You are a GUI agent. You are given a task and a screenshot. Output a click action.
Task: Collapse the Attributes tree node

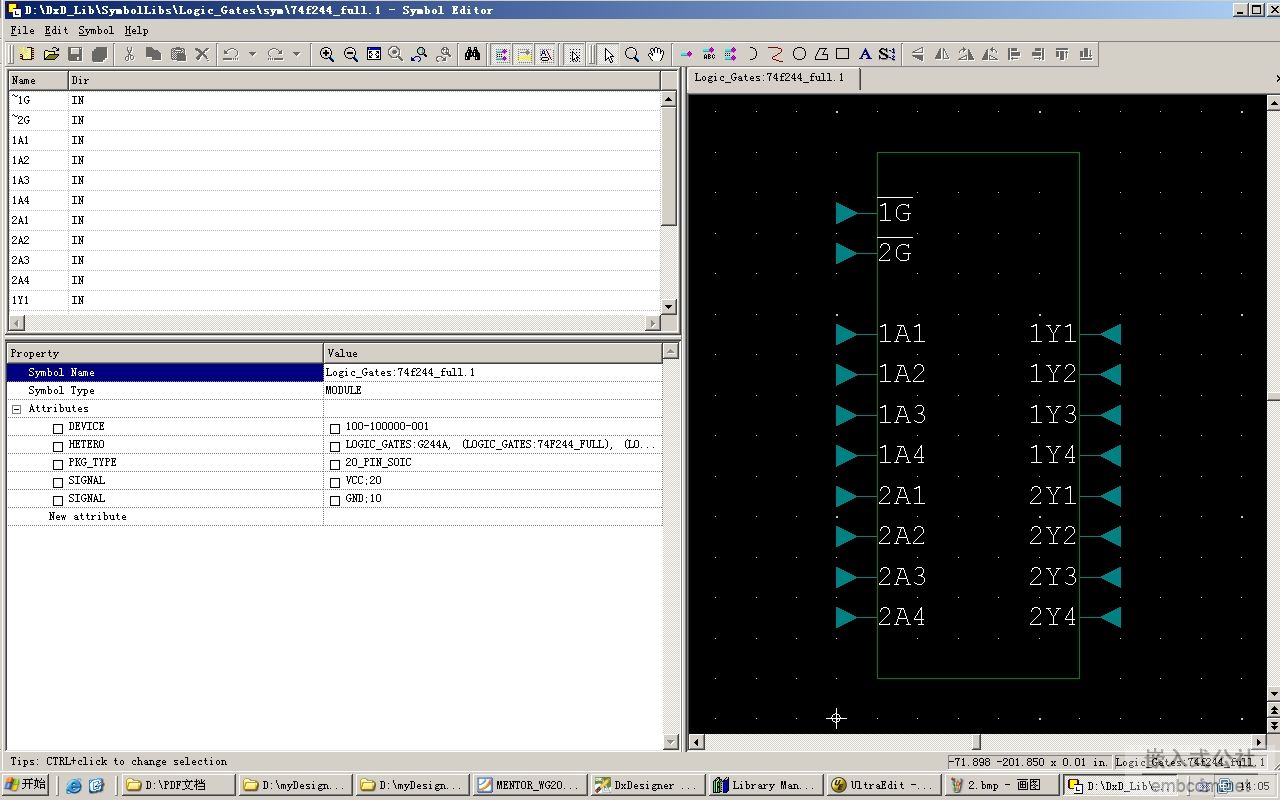pos(17,409)
